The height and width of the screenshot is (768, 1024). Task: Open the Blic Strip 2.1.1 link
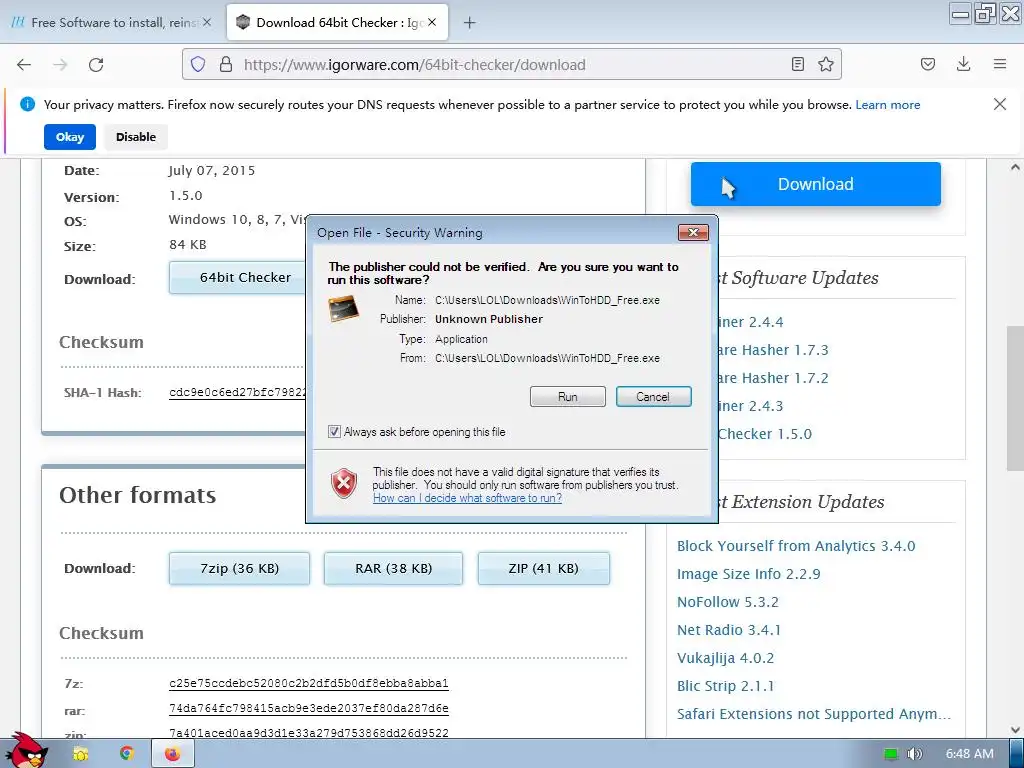point(726,686)
